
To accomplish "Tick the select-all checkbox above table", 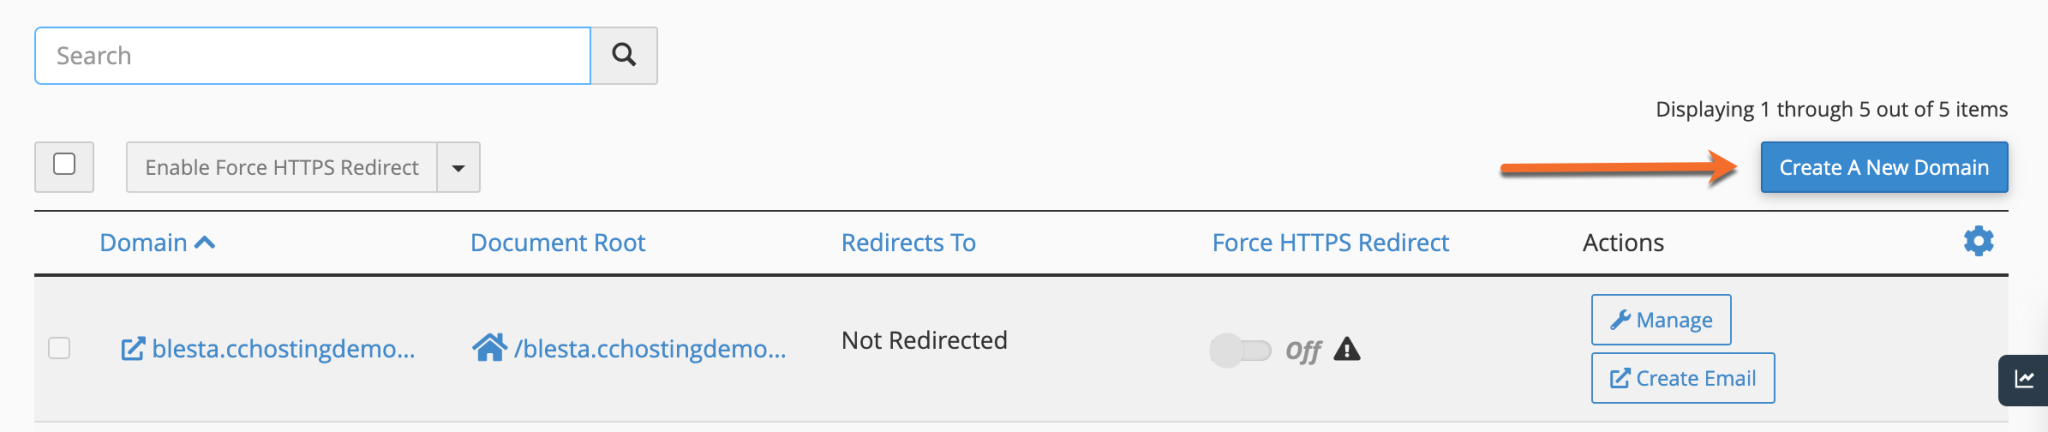I will pos(64,165).
